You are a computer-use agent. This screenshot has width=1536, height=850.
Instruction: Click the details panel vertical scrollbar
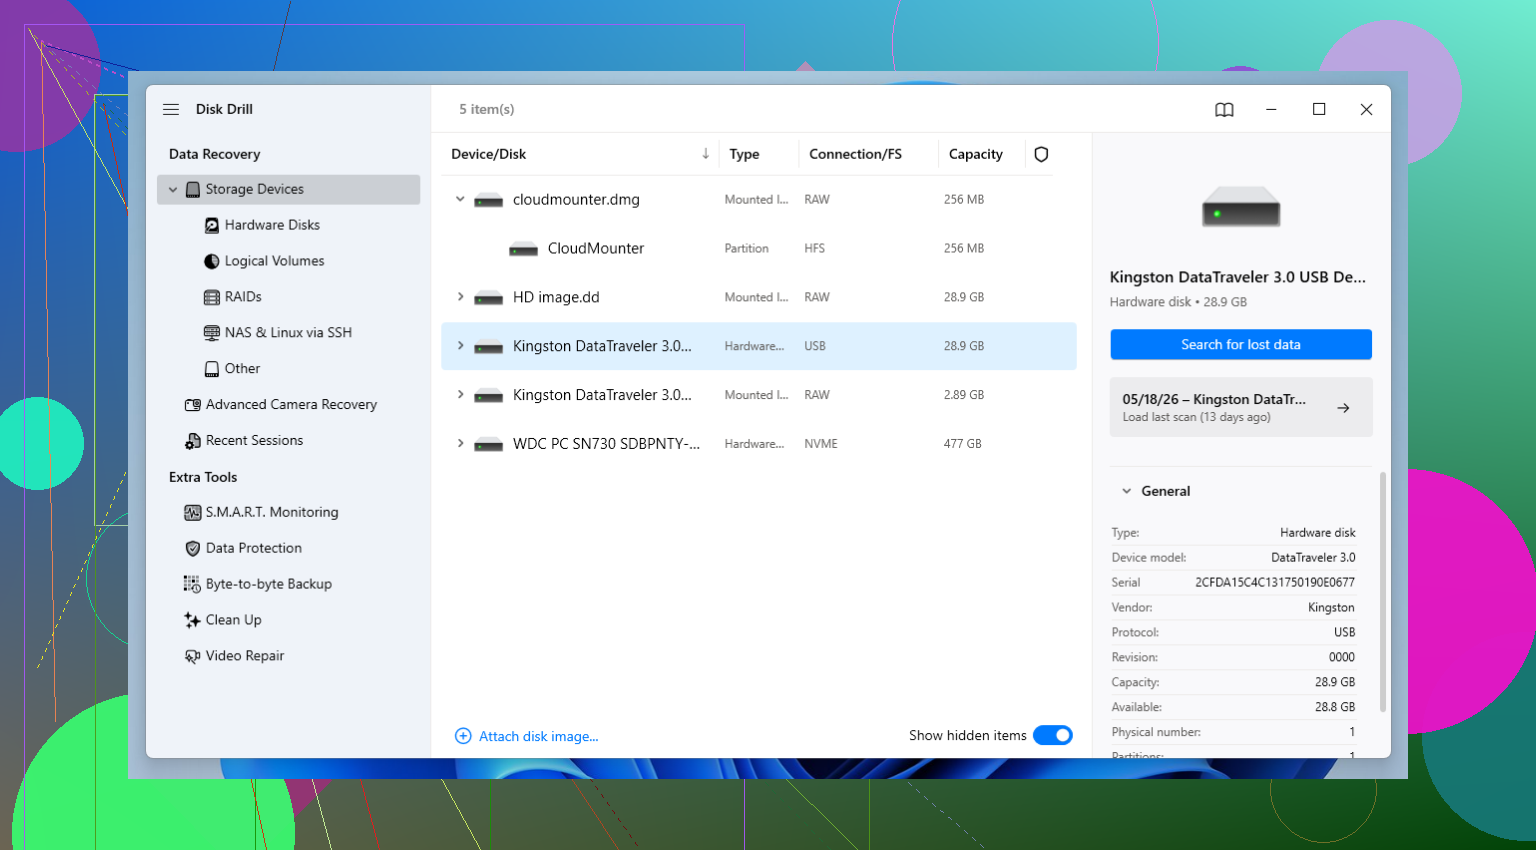point(1383,591)
